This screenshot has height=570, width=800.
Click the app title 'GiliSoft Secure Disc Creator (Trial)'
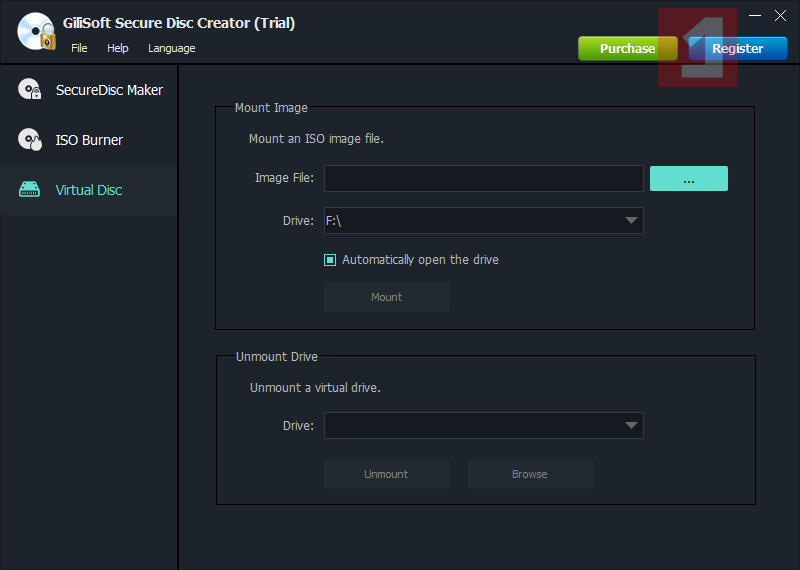[179, 23]
